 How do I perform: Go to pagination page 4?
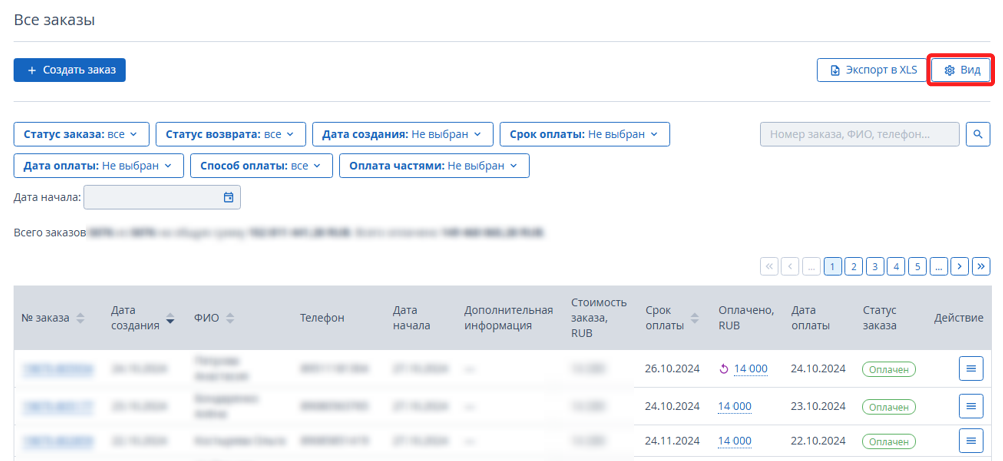coord(896,267)
